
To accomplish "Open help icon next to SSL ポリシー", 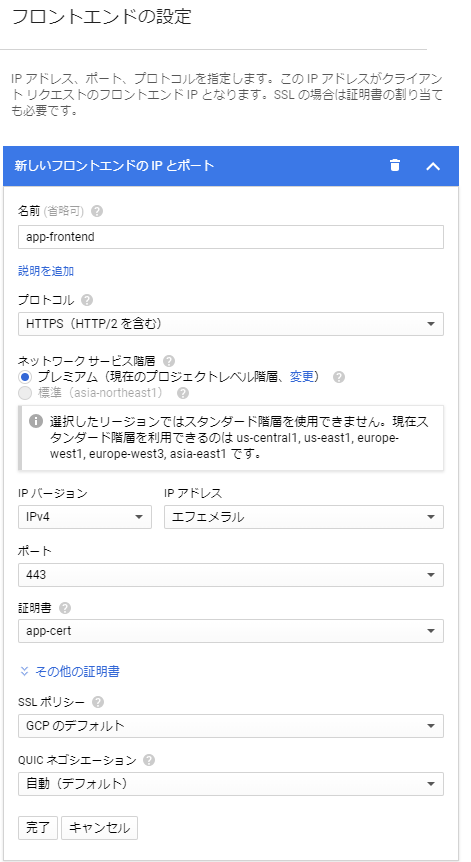I will 98,702.
